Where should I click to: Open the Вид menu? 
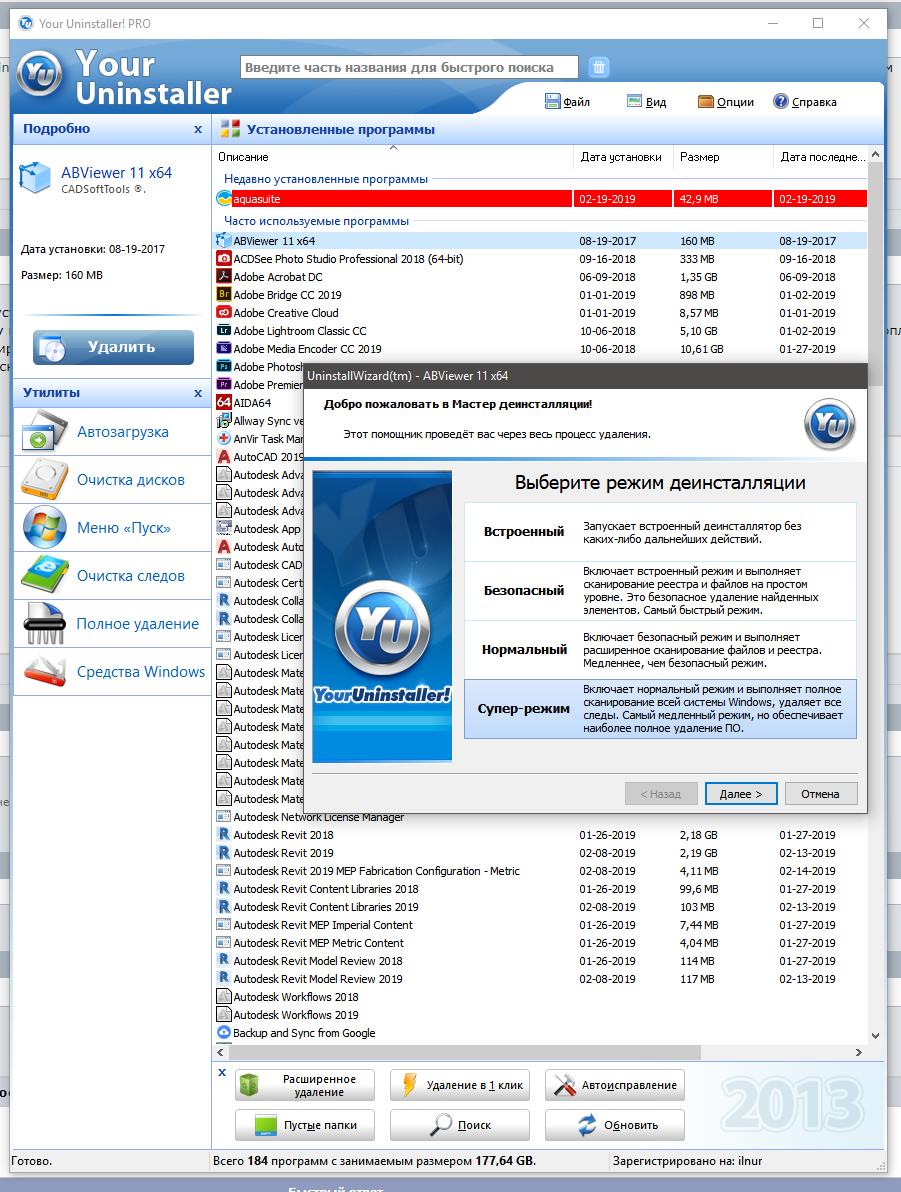(x=646, y=102)
